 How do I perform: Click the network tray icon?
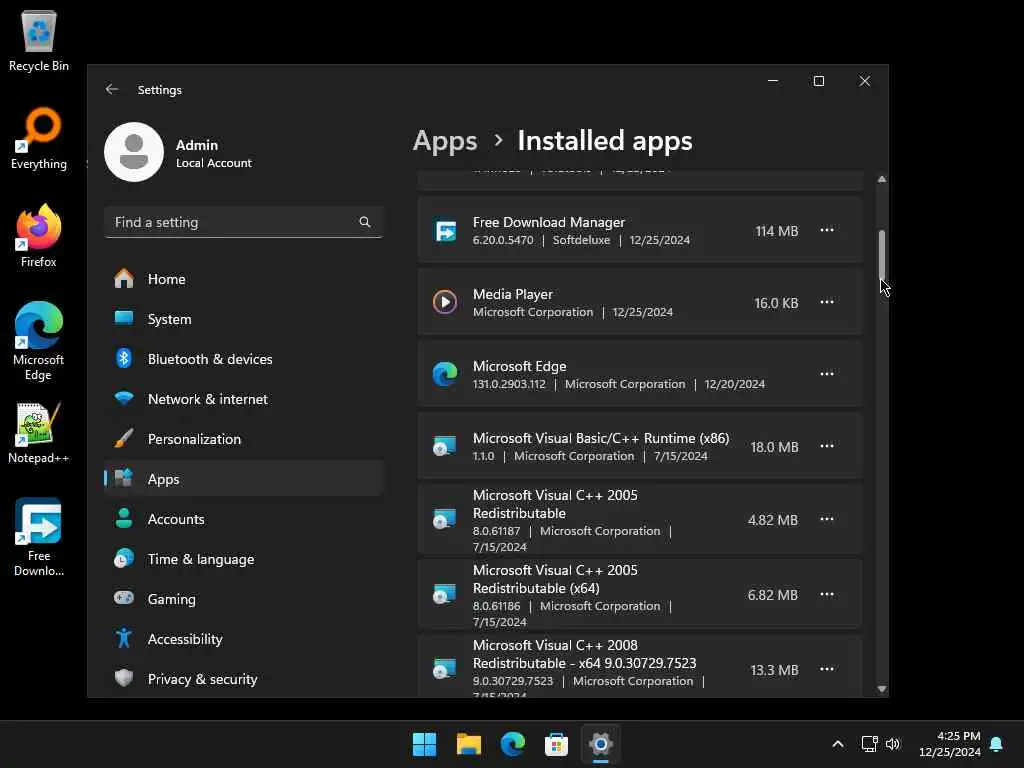869,744
